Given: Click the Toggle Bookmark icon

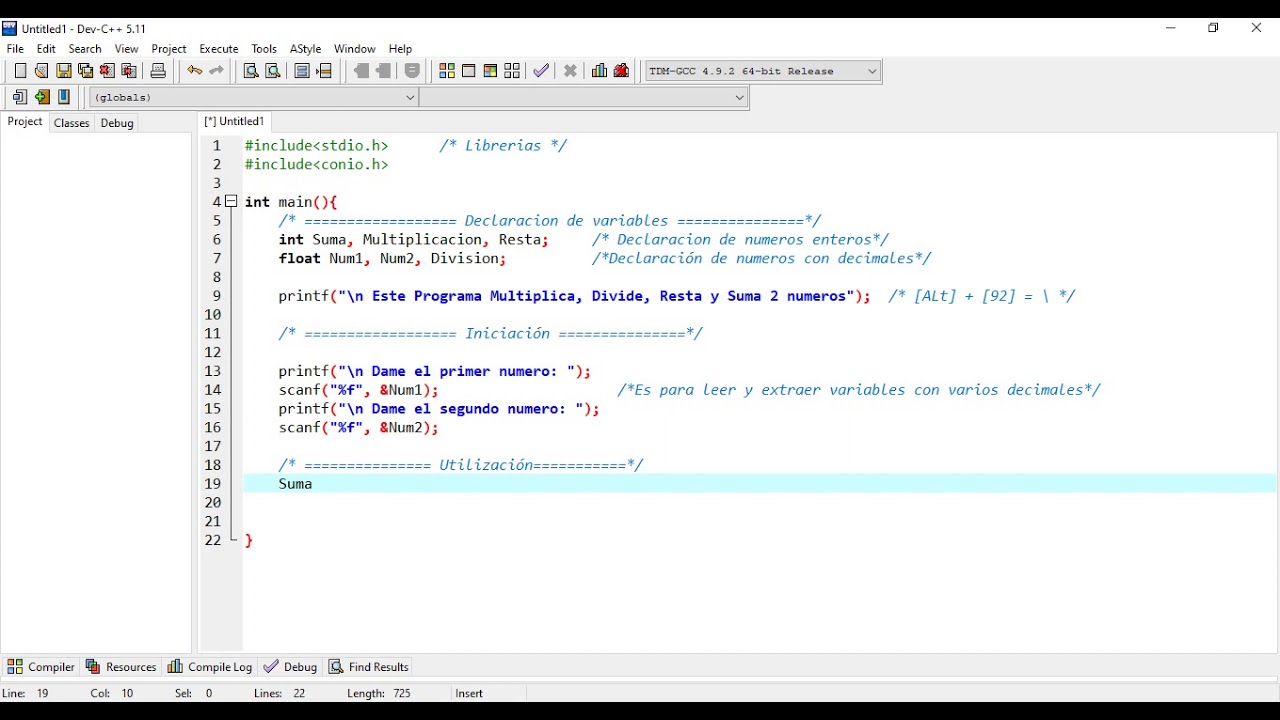Looking at the screenshot, I should click(x=42, y=97).
